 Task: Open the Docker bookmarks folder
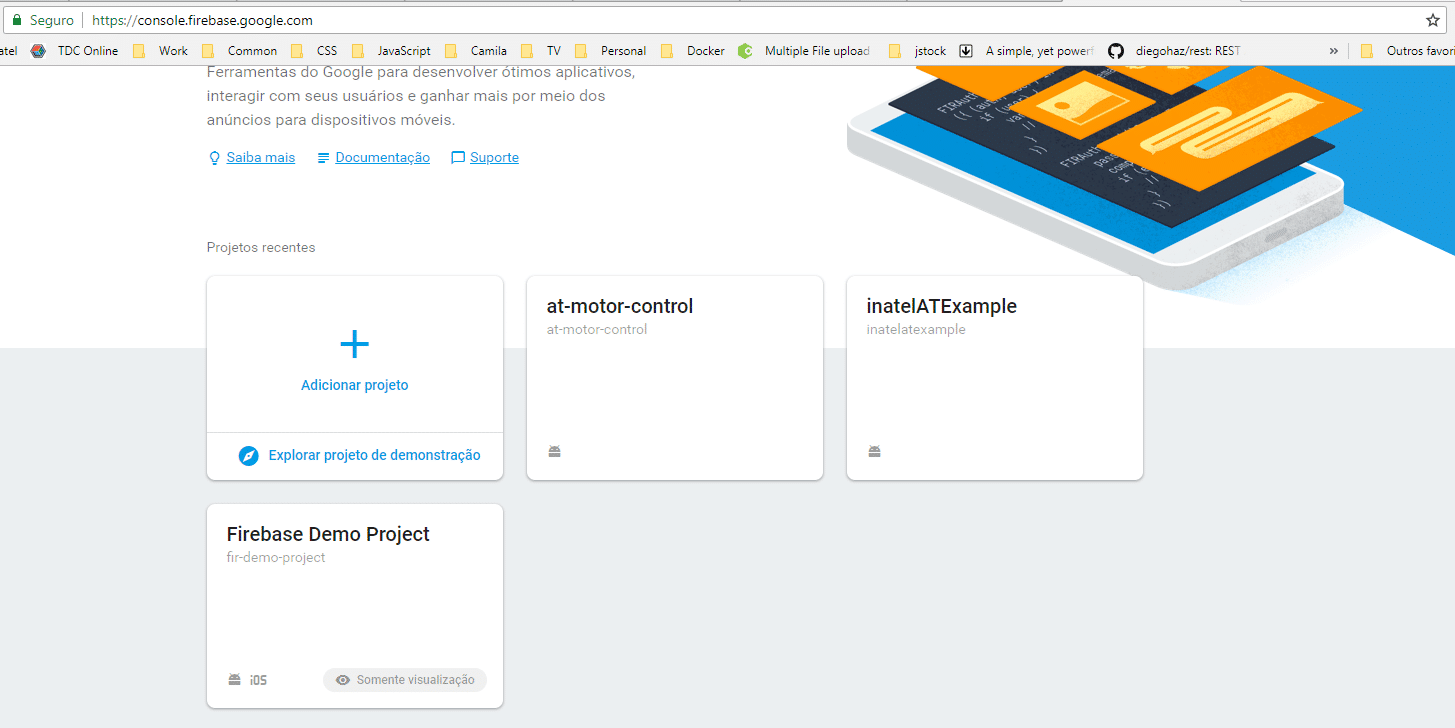coord(692,51)
